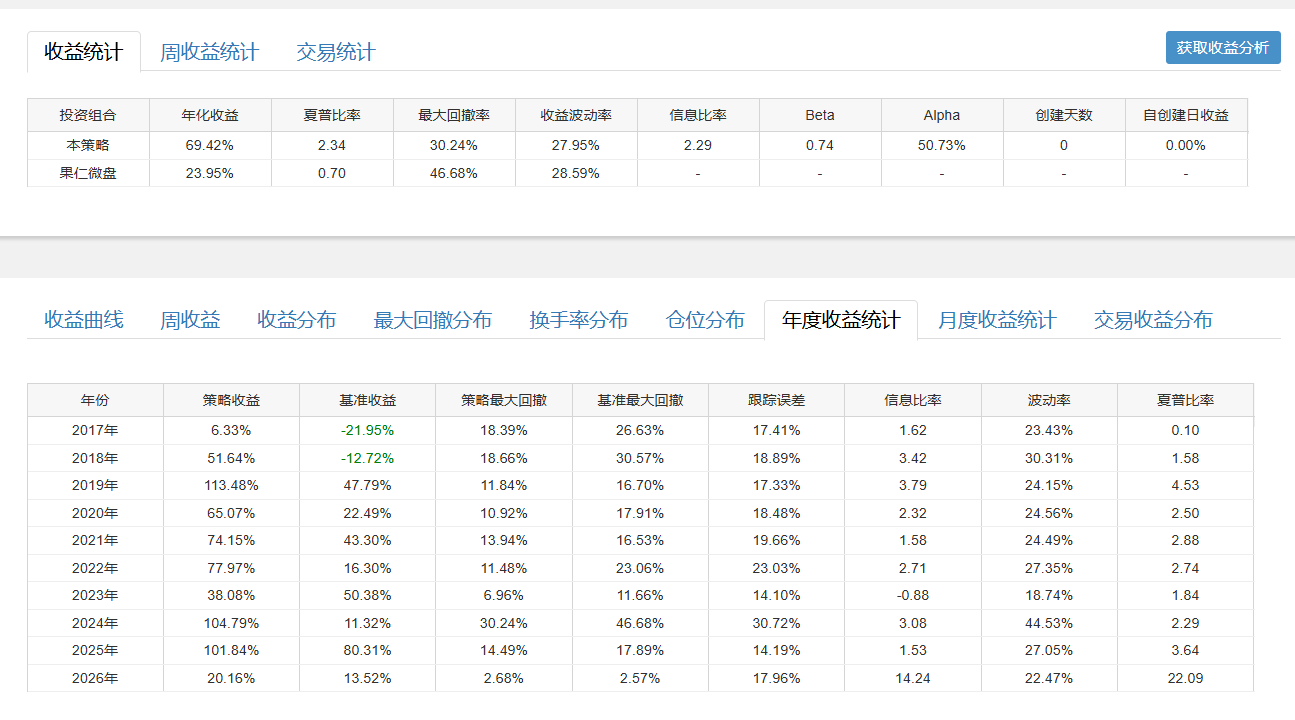Select the 跟踪误差 column header
Viewport: 1295px width, 720px height.
pos(776,400)
